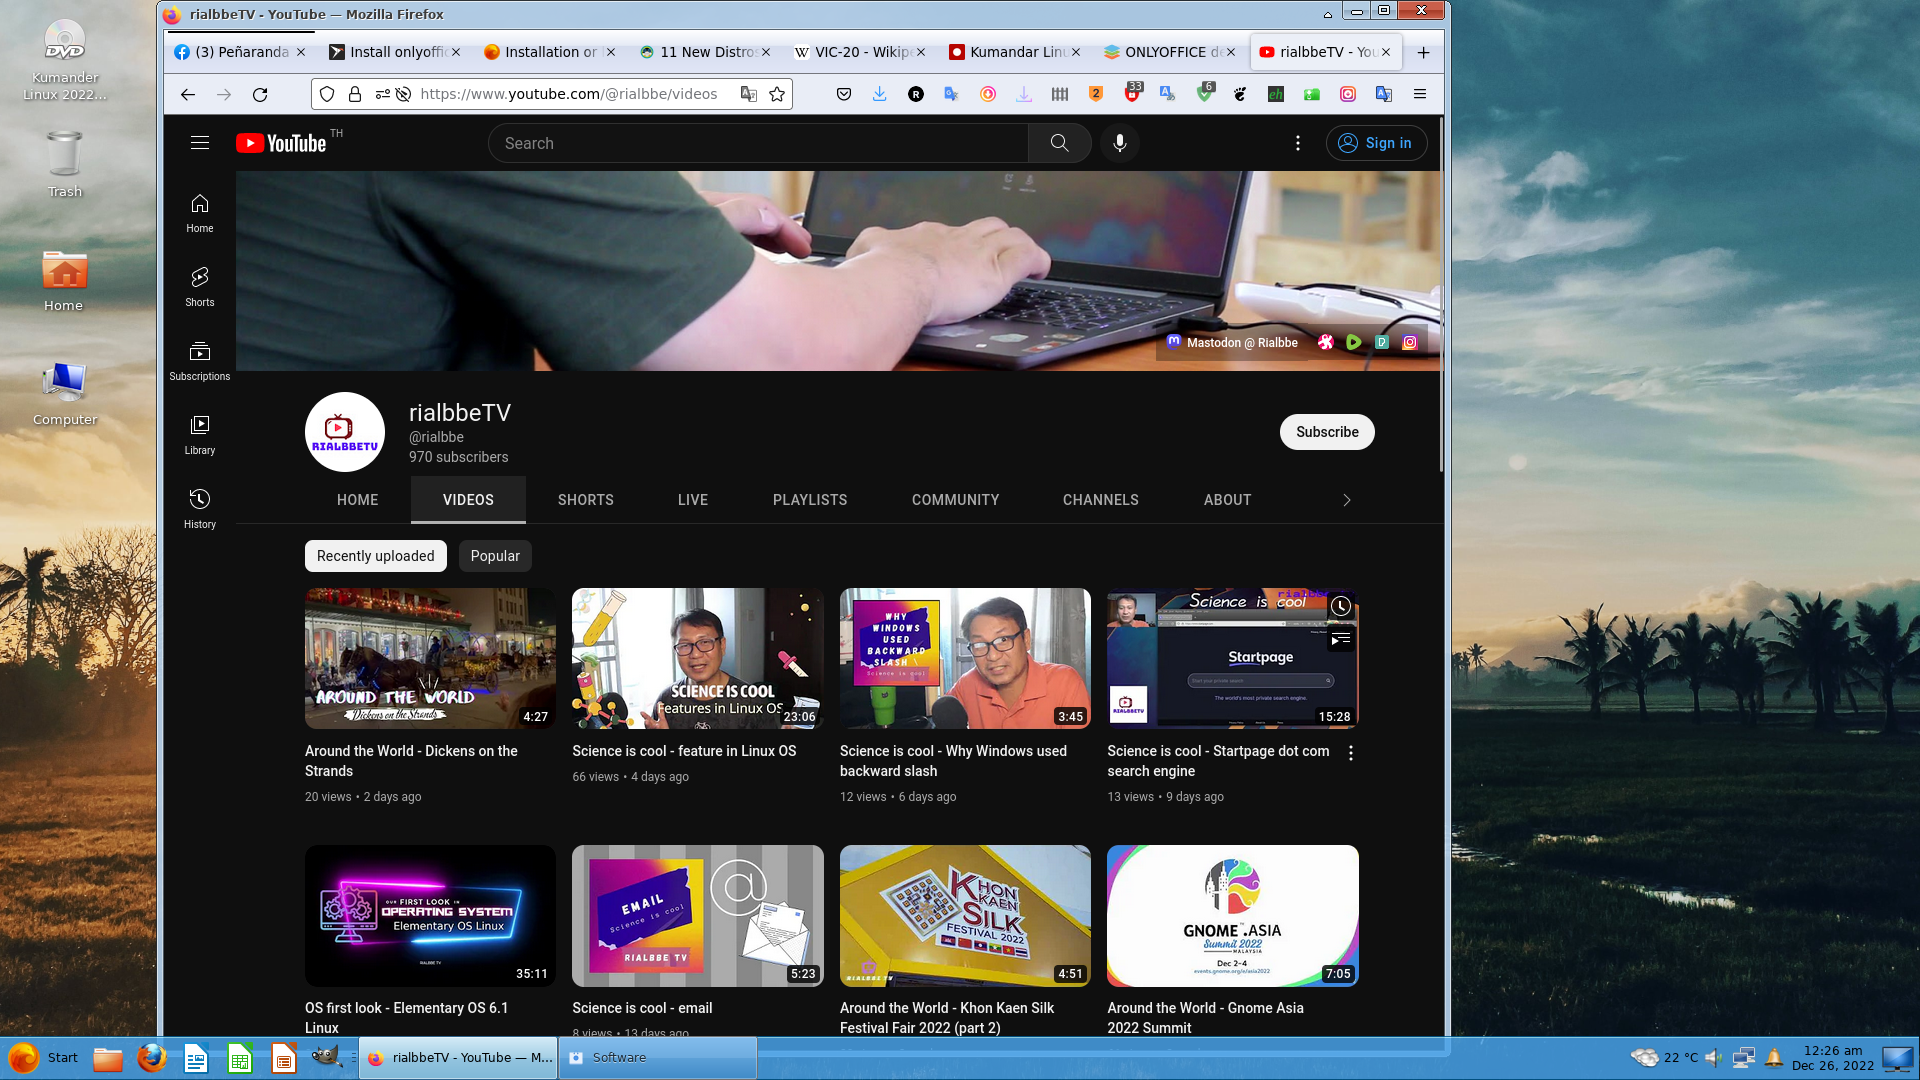The height and width of the screenshot is (1080, 1920).
Task: Select the Popular filter chip
Action: 495,556
